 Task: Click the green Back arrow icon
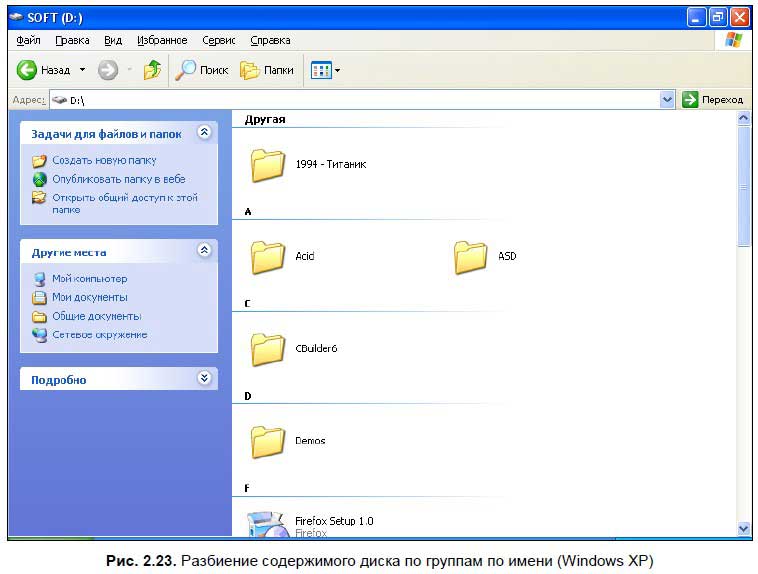coord(27,70)
